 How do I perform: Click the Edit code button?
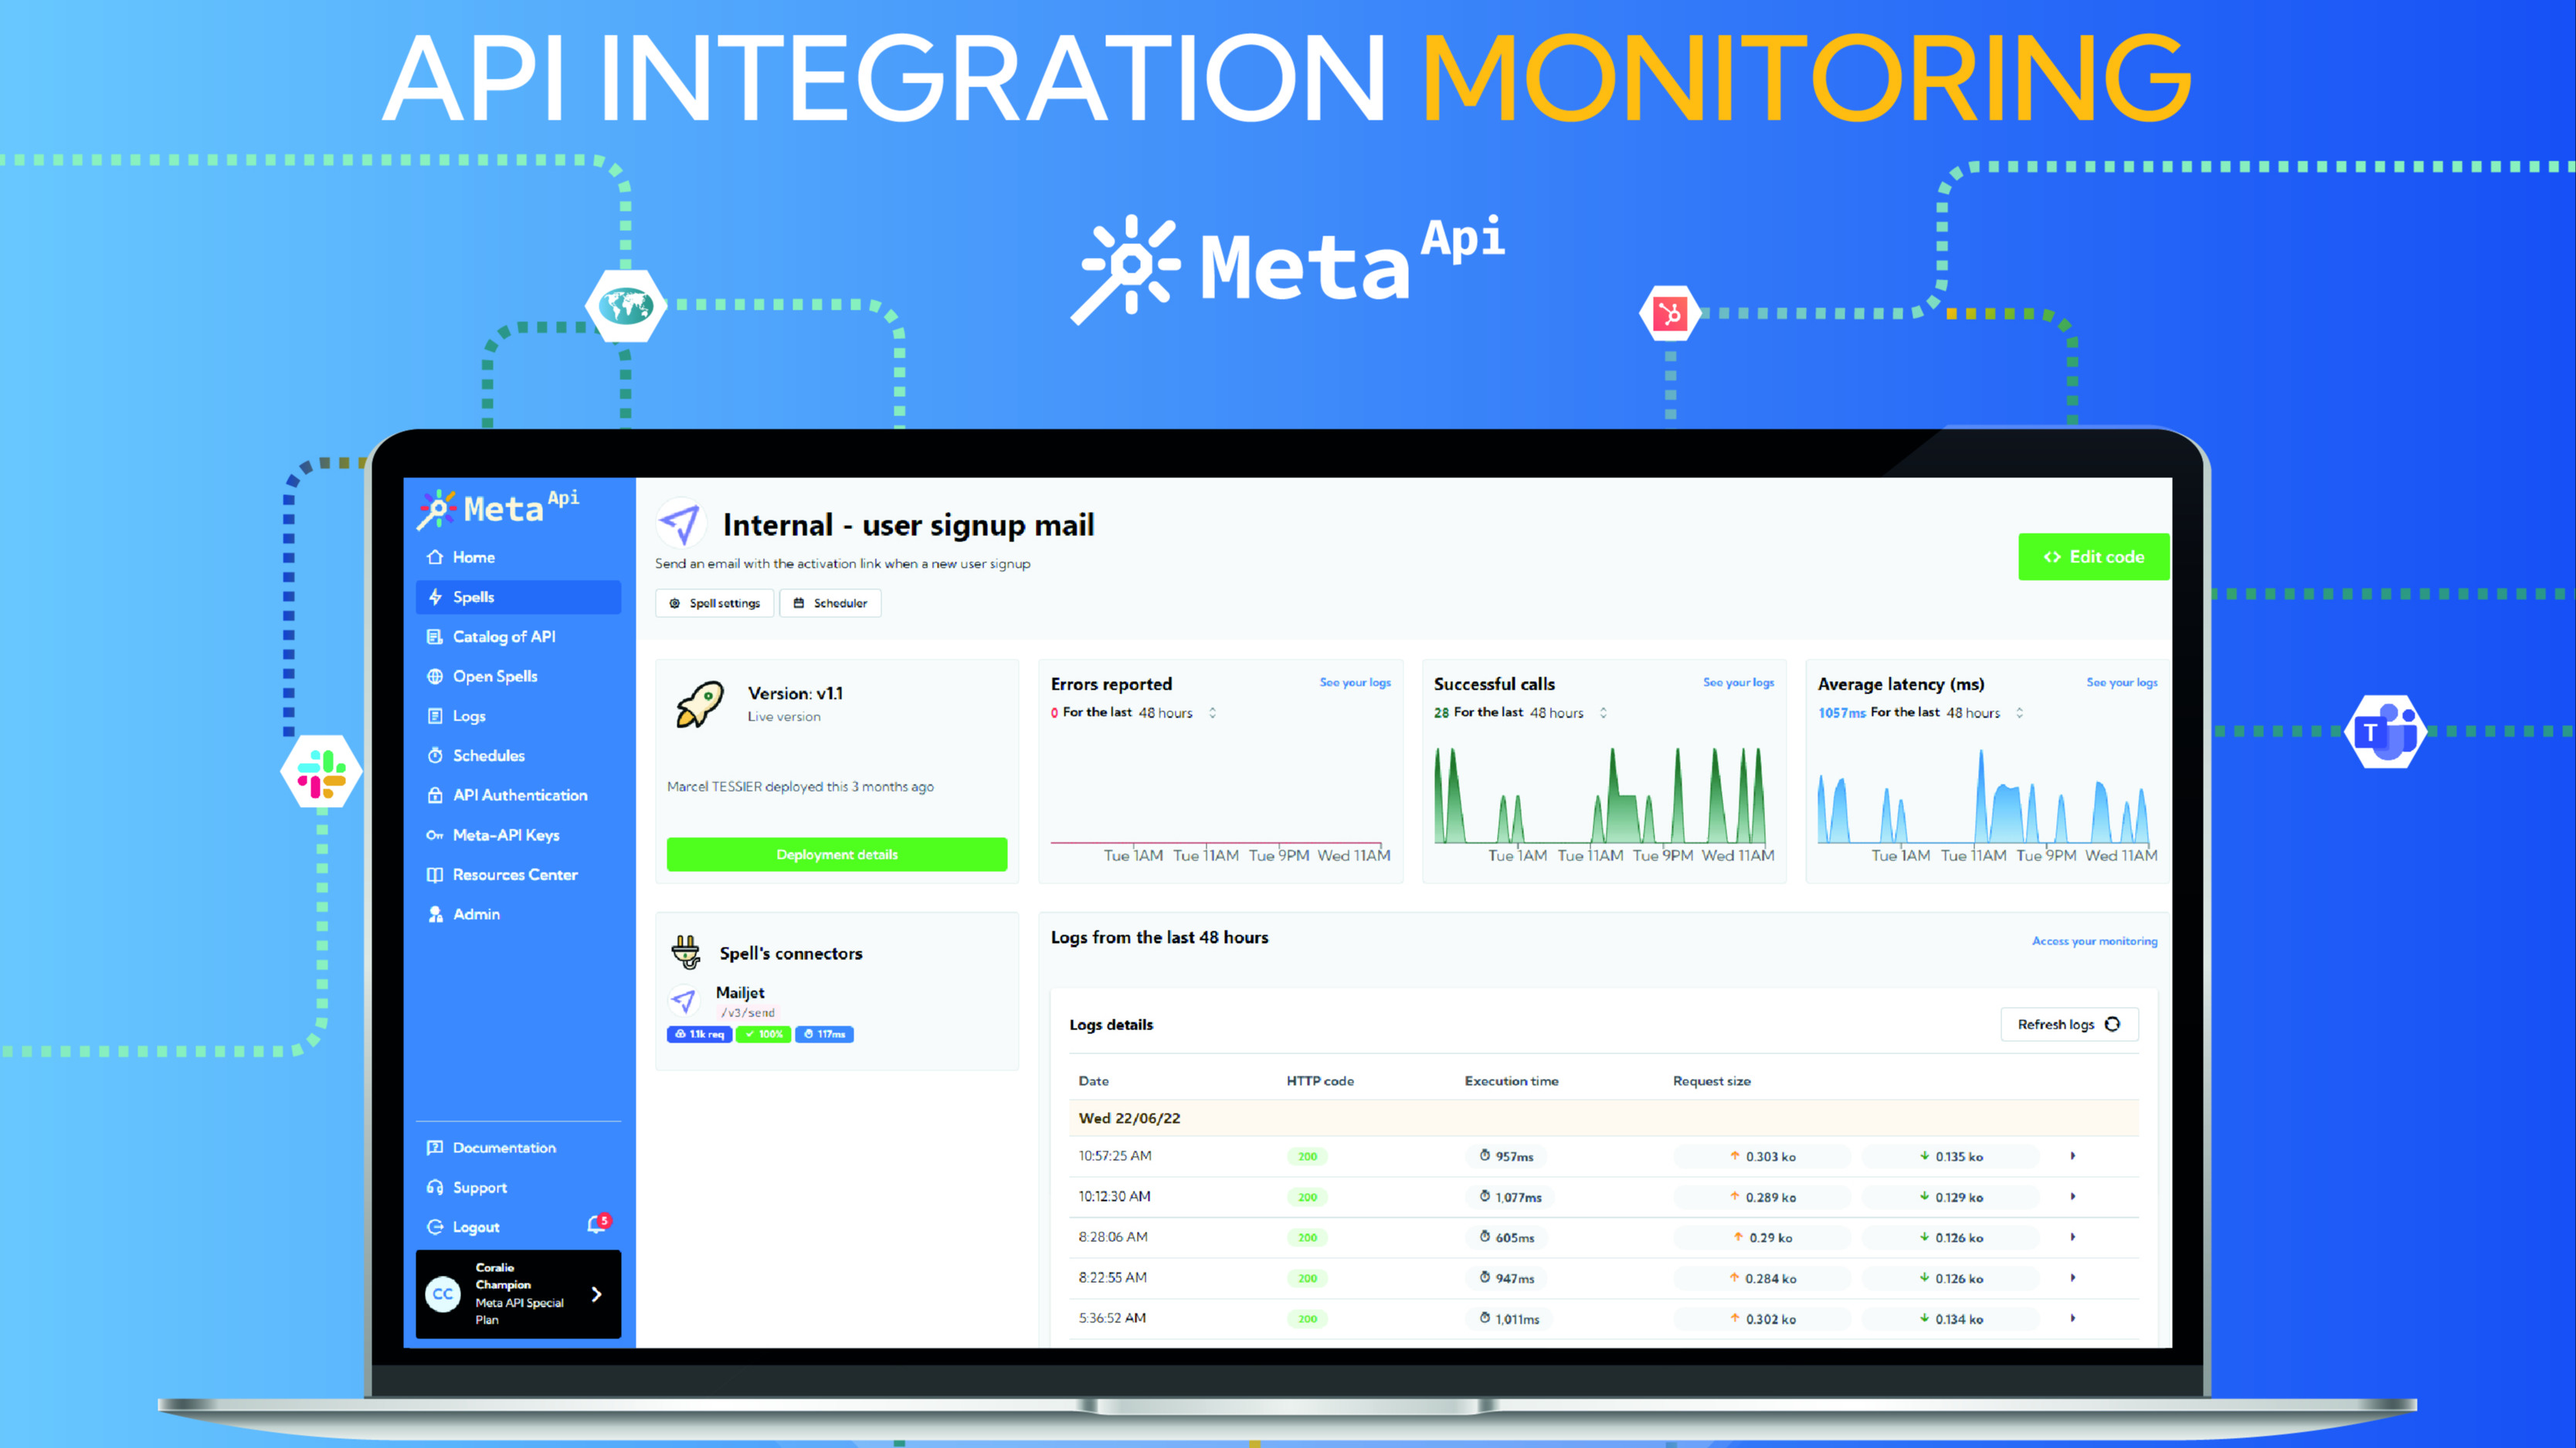click(2094, 557)
